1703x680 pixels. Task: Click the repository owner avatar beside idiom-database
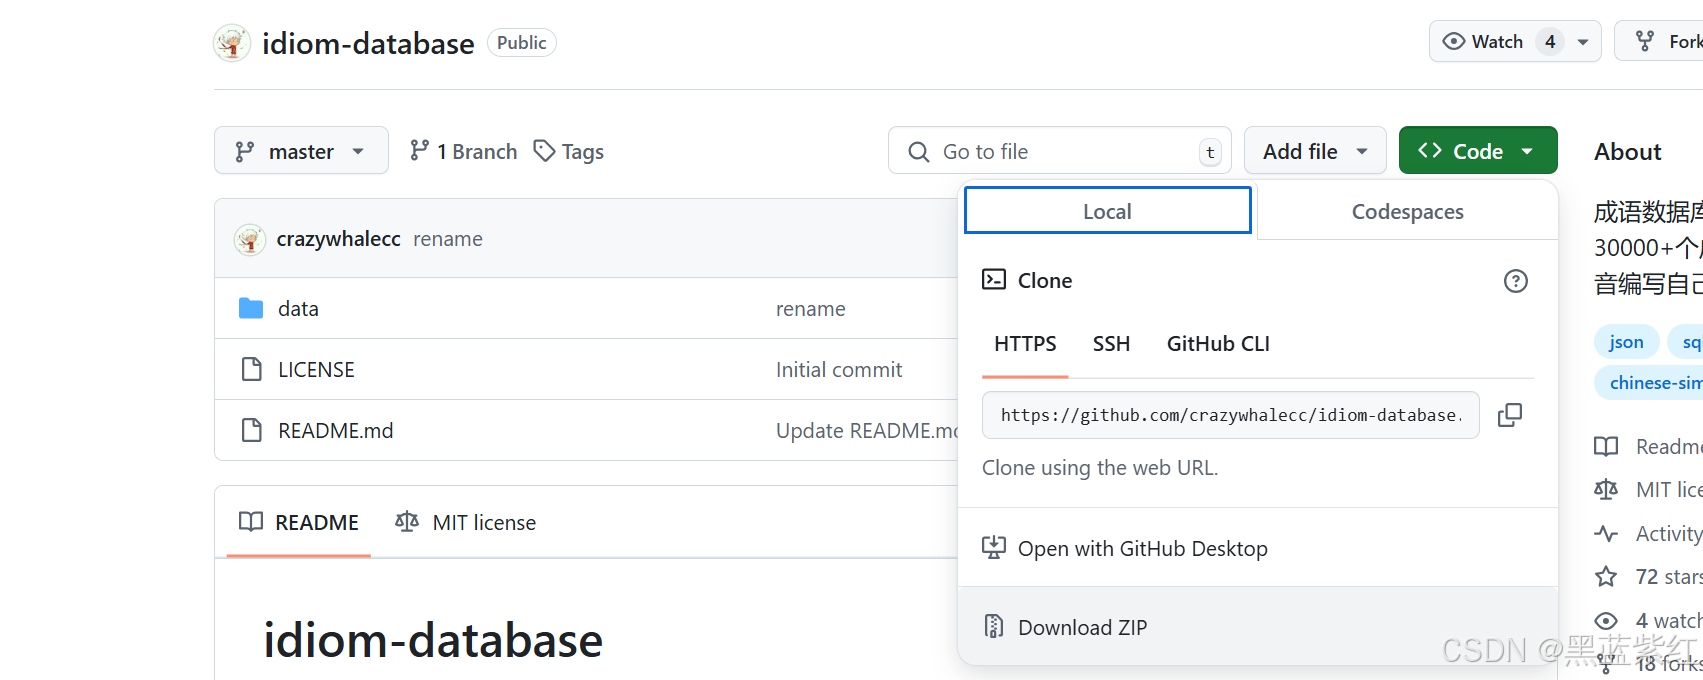pos(232,43)
